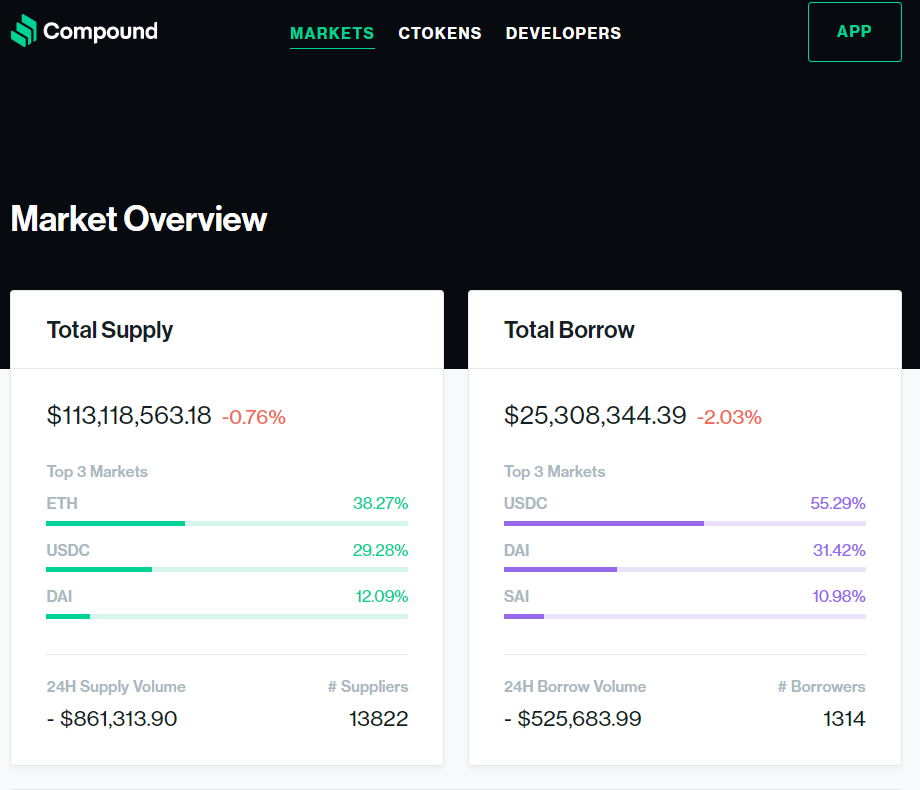This screenshot has width=920, height=790.
Task: Select USDC in Total Borrow markets
Action: [526, 504]
